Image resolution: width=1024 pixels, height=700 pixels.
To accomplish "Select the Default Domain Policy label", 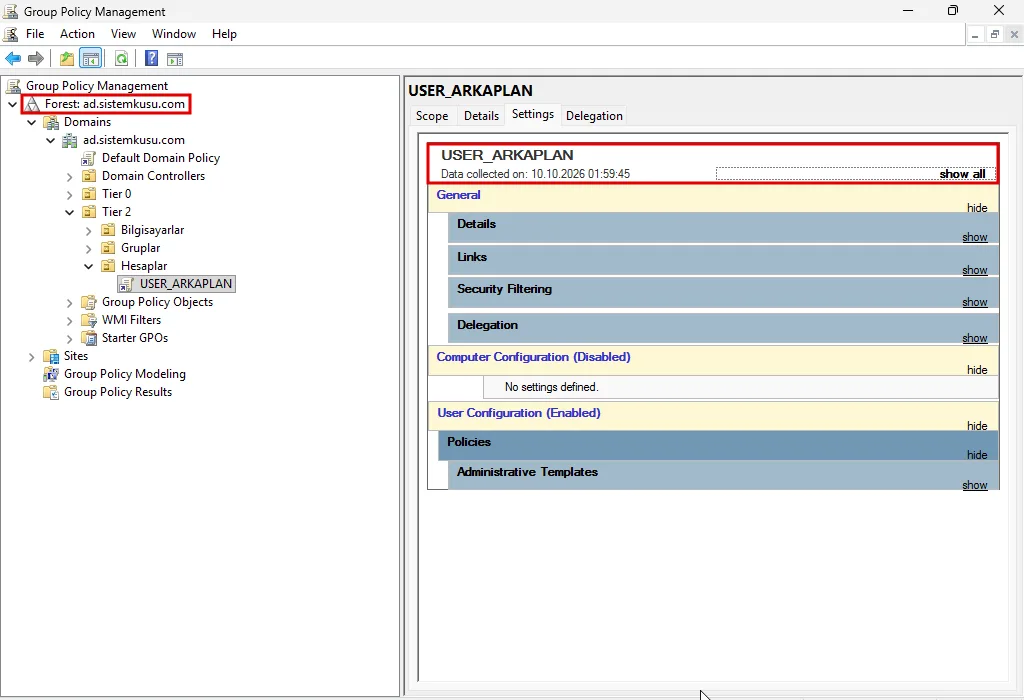I will tap(161, 158).
